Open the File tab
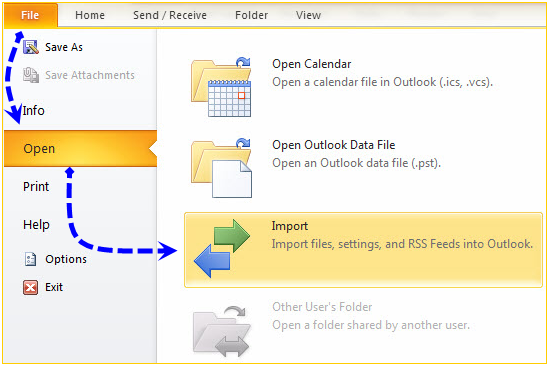 pyautogui.click(x=30, y=15)
